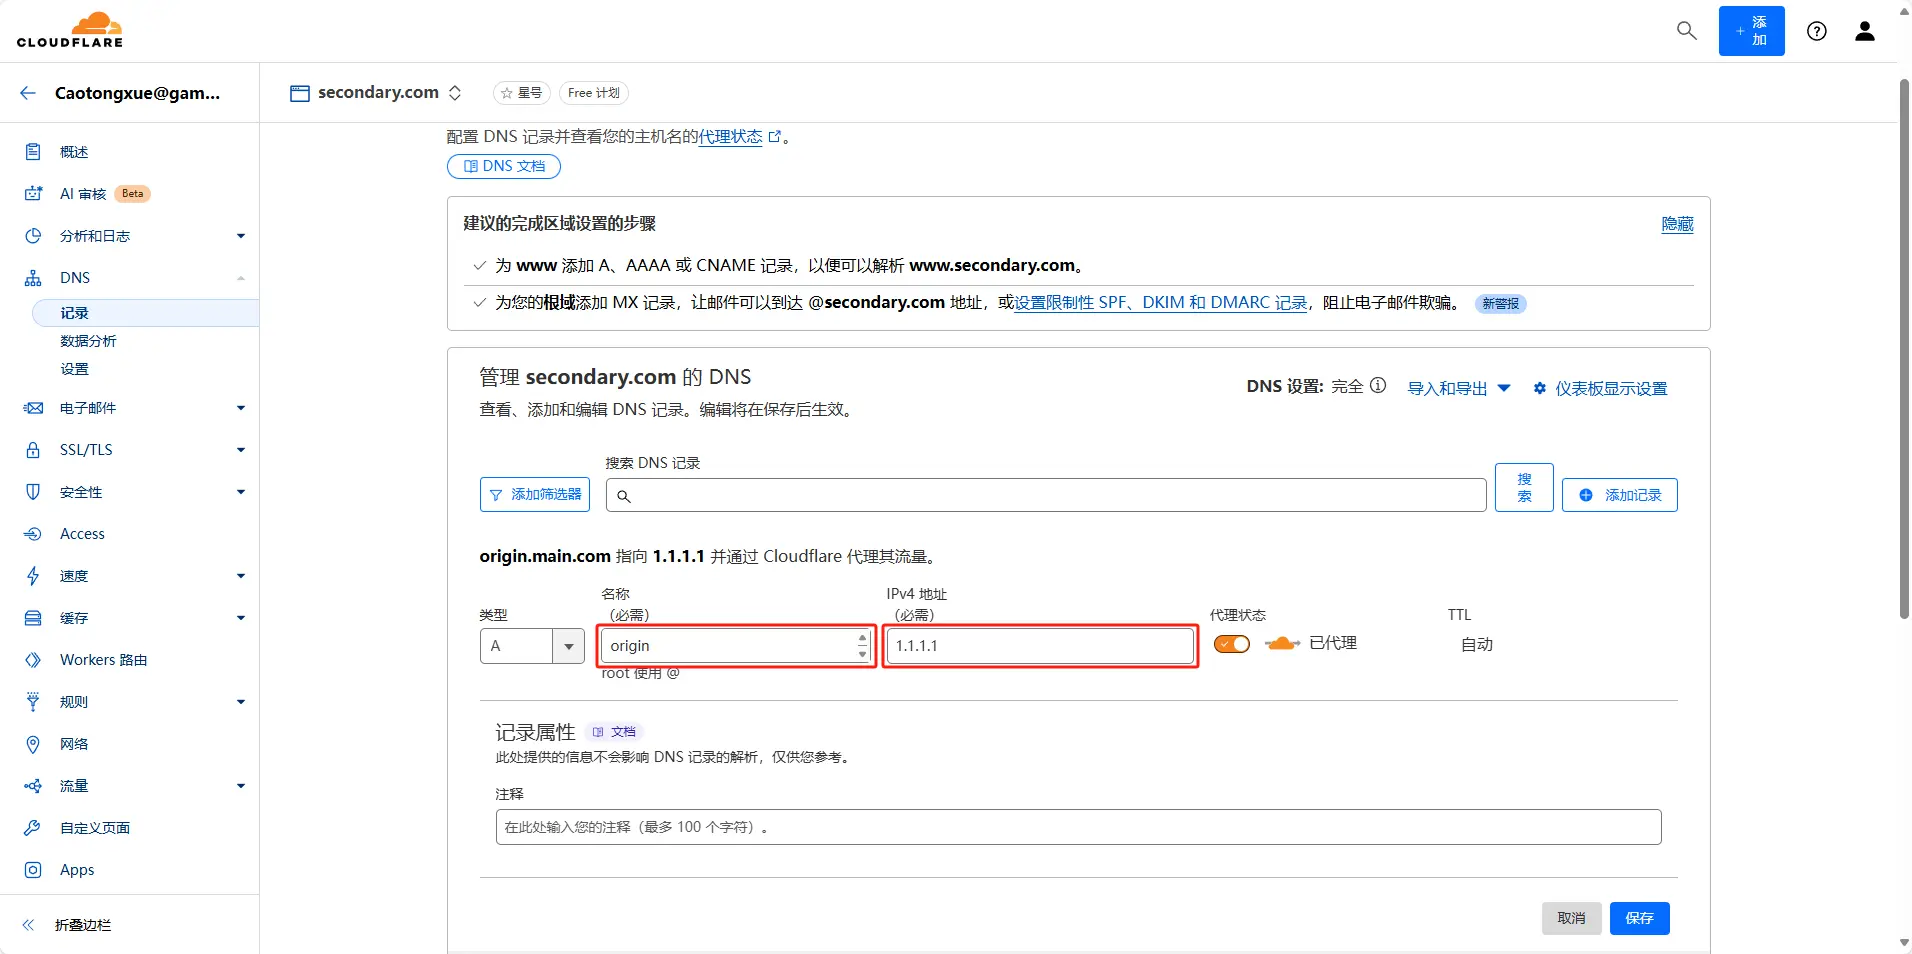Star the domain with 星号 button
Viewport: 1912px width, 954px height.
pos(521,93)
